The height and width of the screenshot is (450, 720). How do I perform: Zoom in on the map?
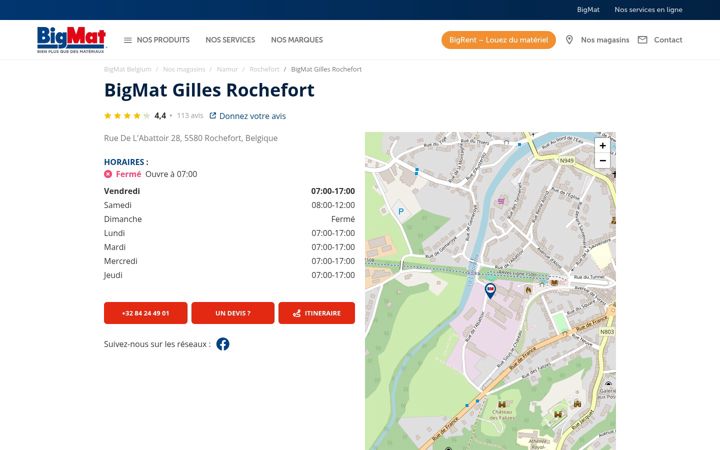coord(602,146)
